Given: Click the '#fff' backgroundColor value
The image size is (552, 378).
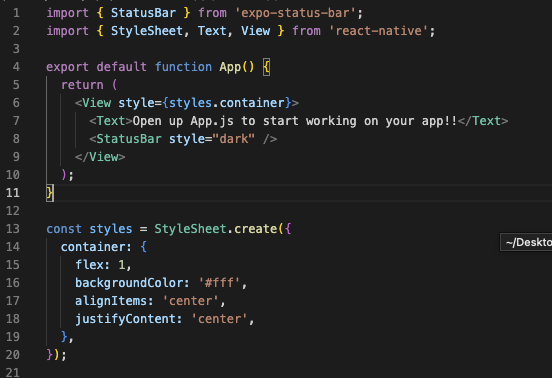Looking at the screenshot, I should point(219,283).
